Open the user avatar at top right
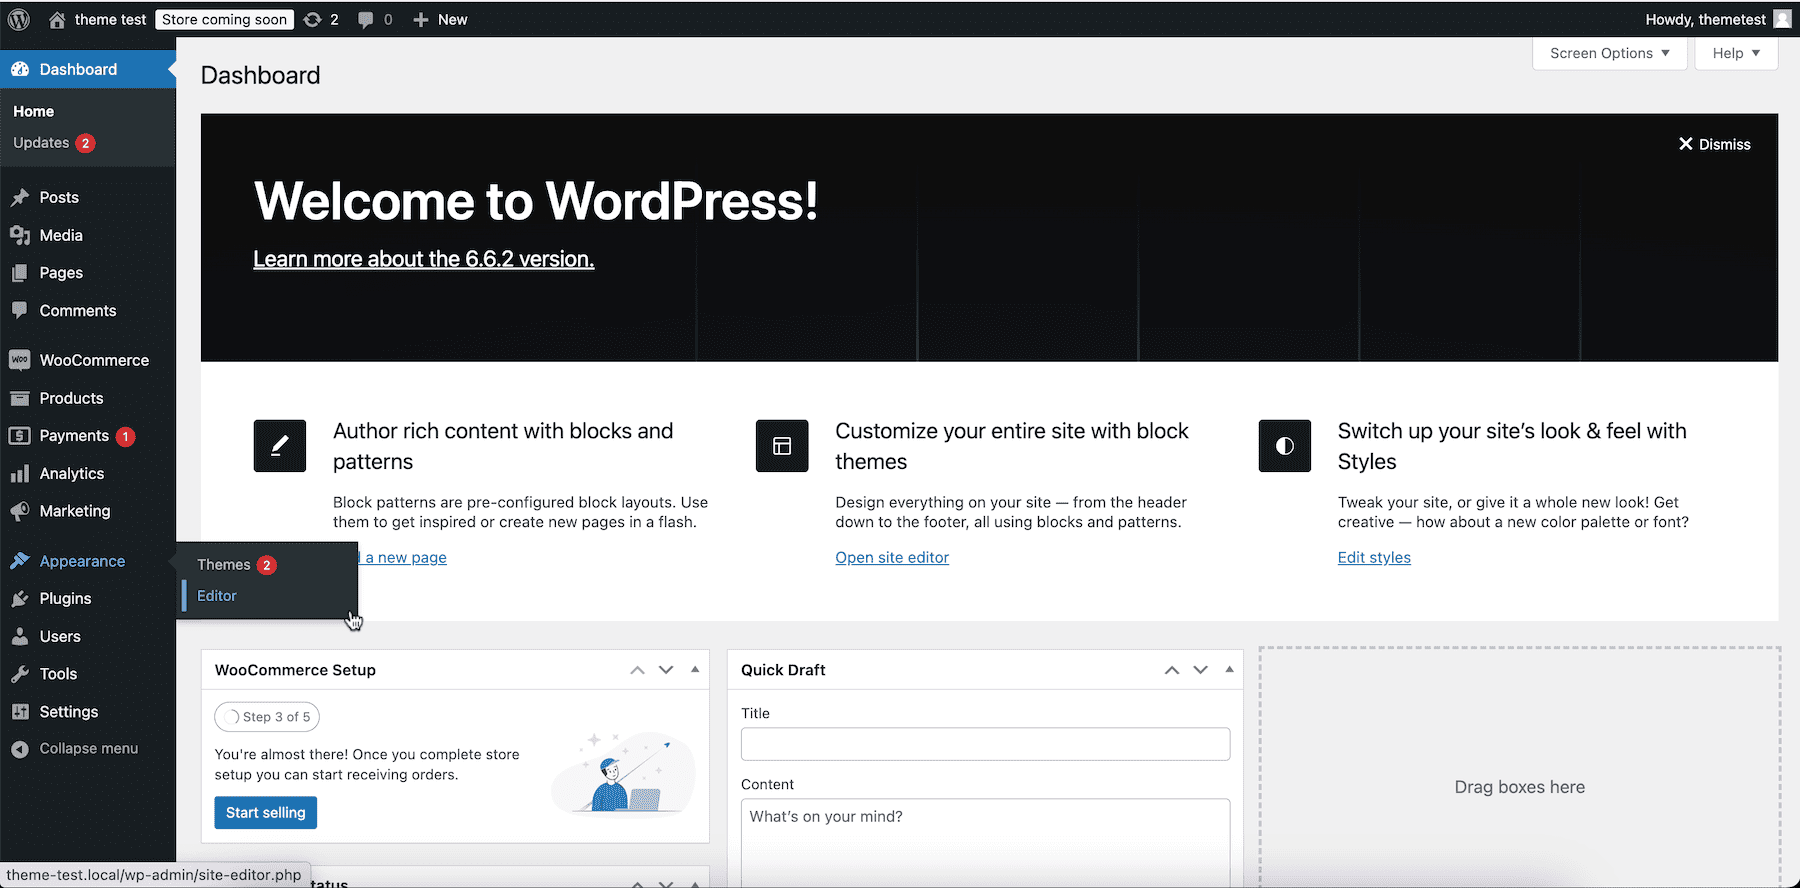This screenshot has height=888, width=1800. pyautogui.click(x=1782, y=19)
